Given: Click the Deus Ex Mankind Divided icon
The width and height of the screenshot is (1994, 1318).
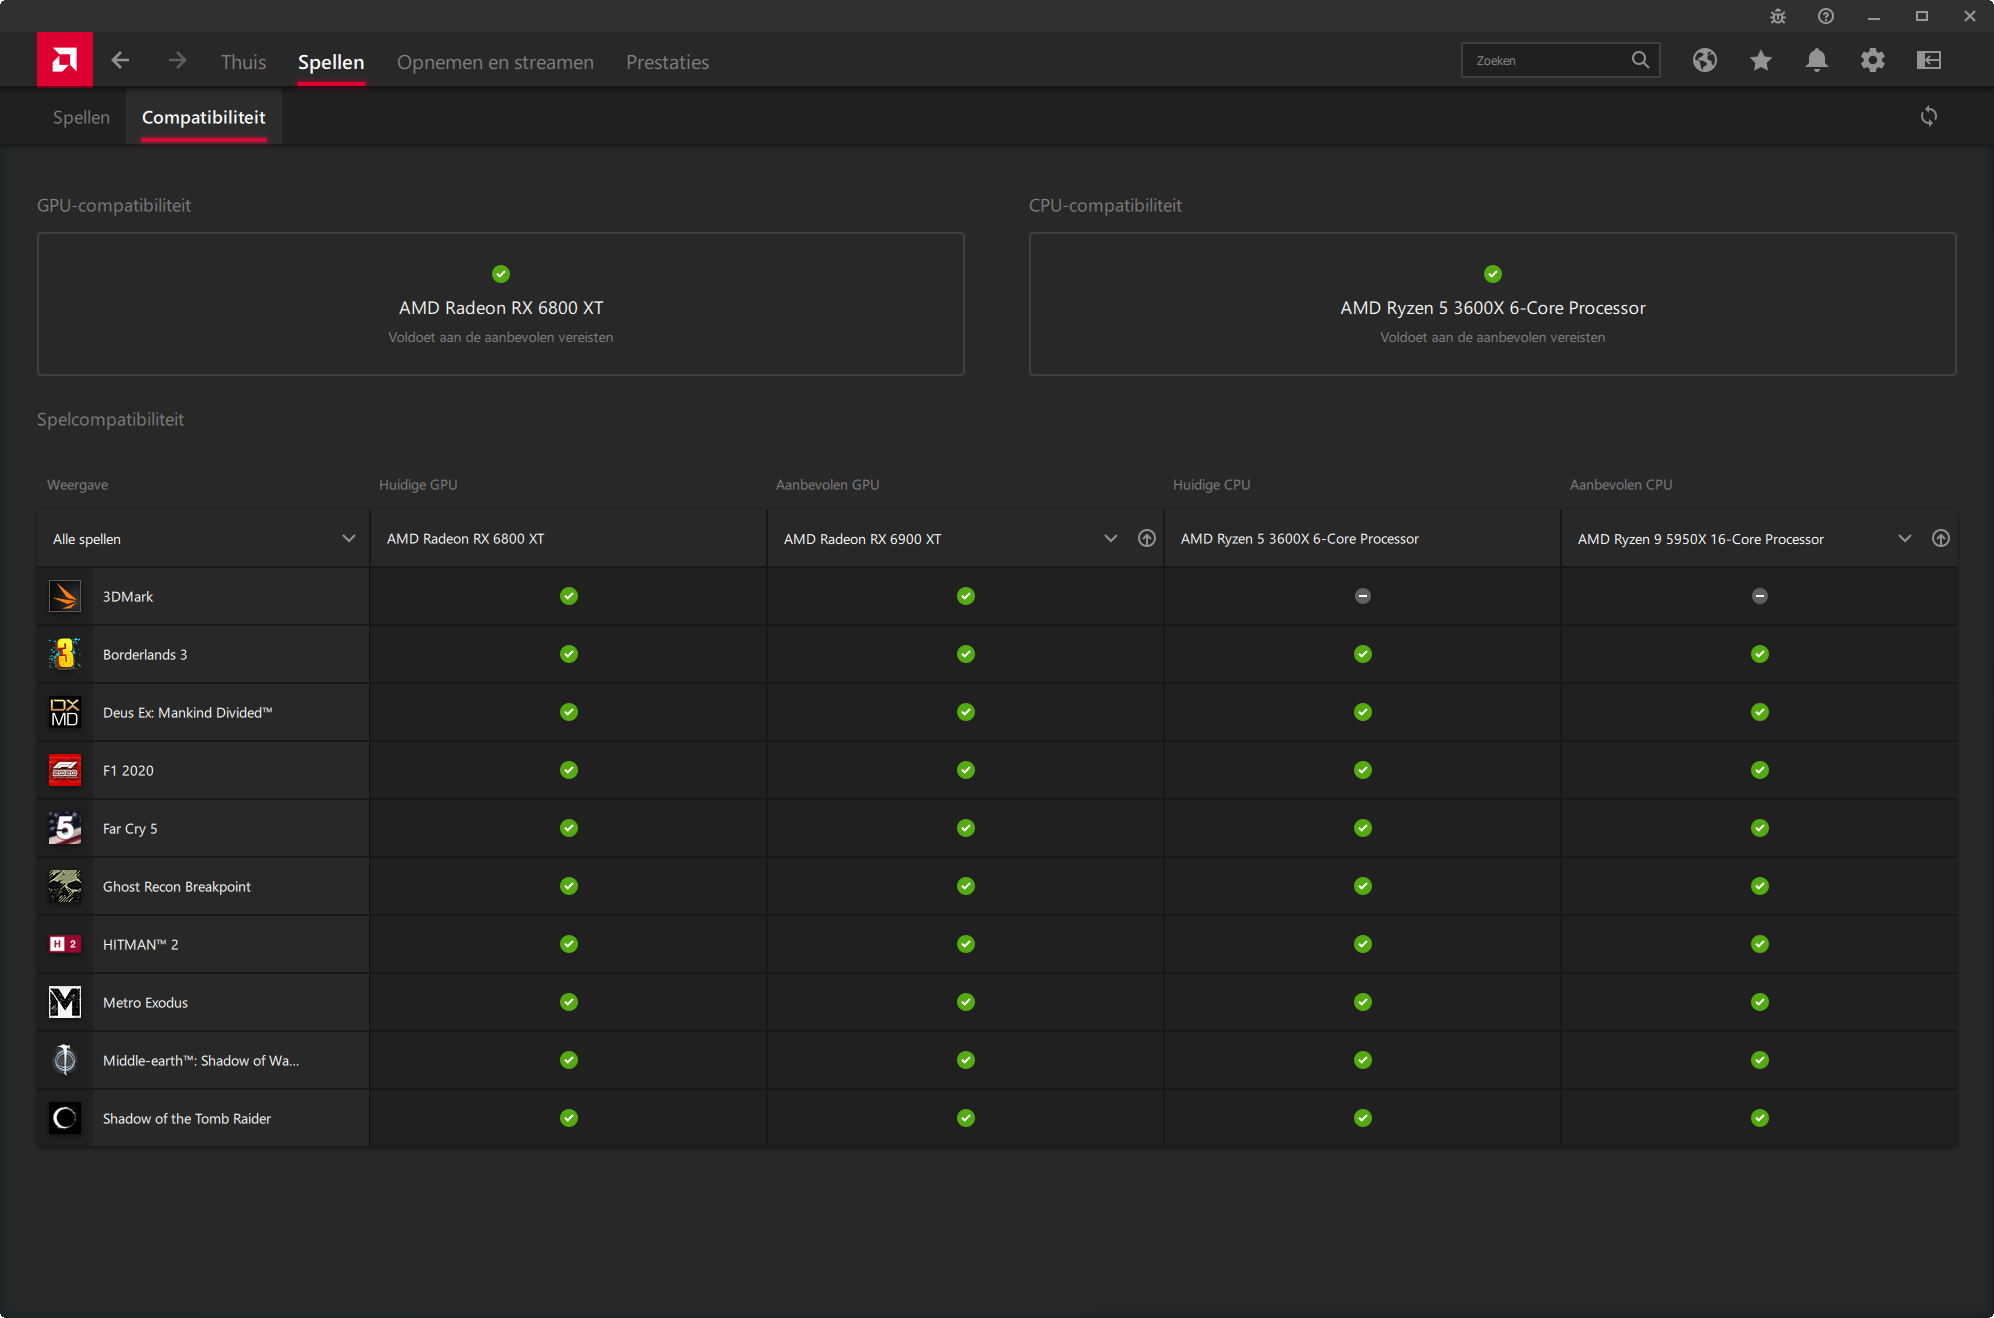Looking at the screenshot, I should [x=65, y=713].
